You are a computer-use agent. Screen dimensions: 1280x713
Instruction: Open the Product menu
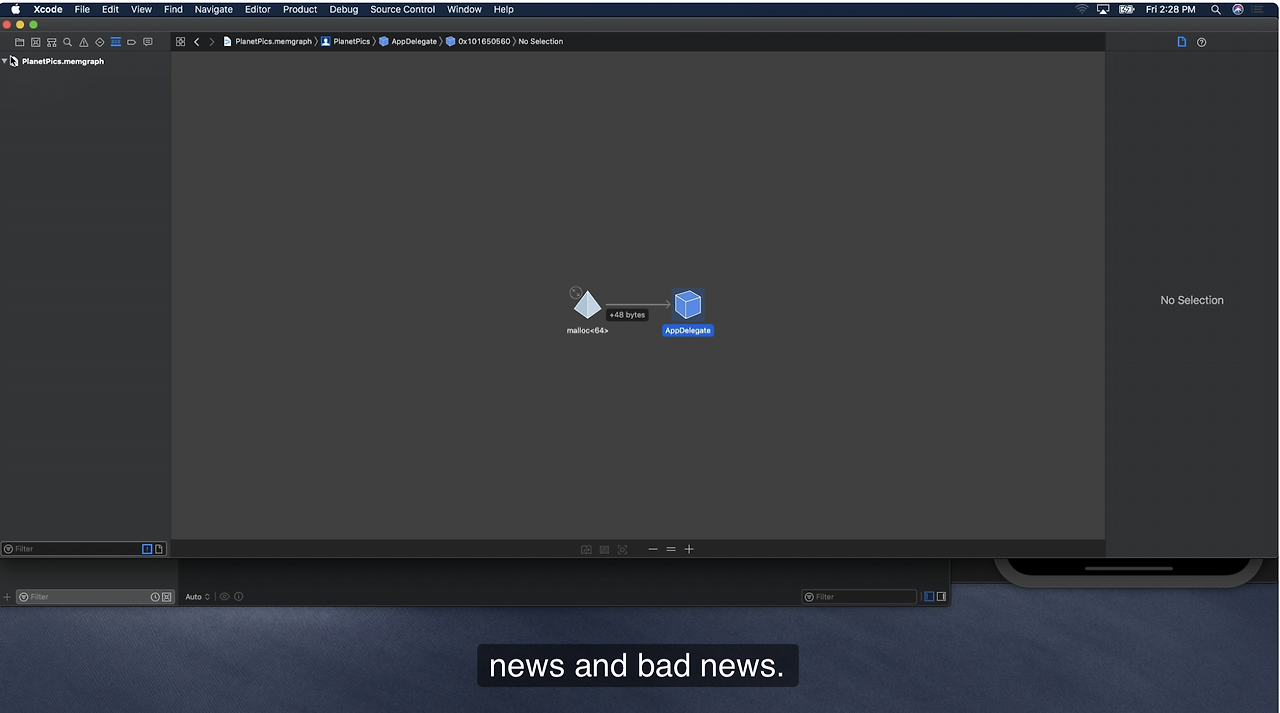(x=300, y=9)
